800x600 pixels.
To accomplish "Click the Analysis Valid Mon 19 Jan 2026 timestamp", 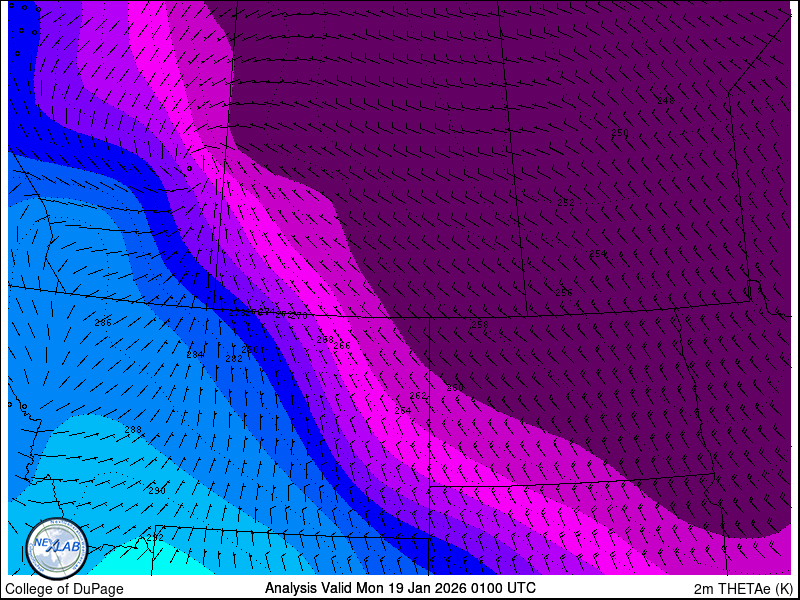I will [401, 588].
